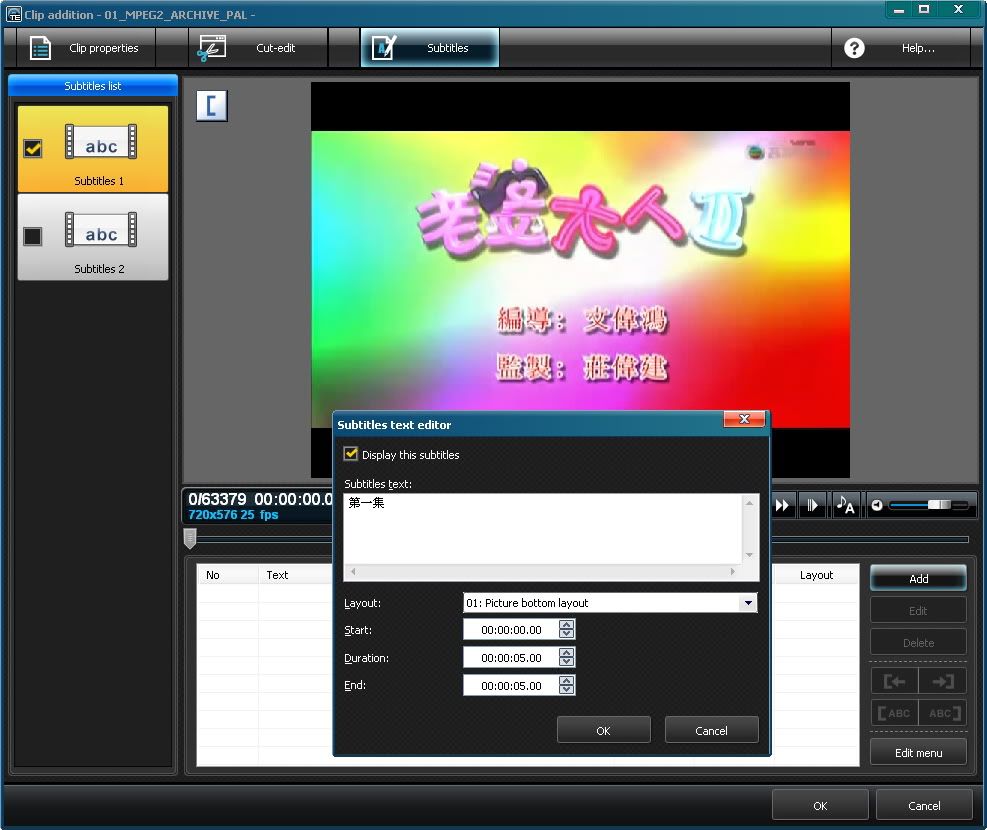The width and height of the screenshot is (987, 830).
Task: Click the fast forward playback button
Action: (x=783, y=505)
